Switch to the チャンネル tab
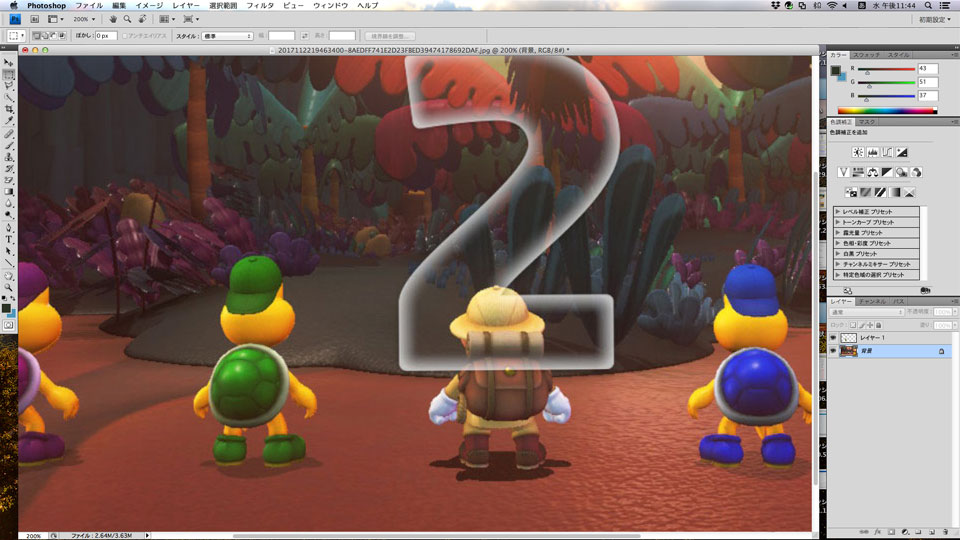The image size is (960, 540). (x=871, y=301)
